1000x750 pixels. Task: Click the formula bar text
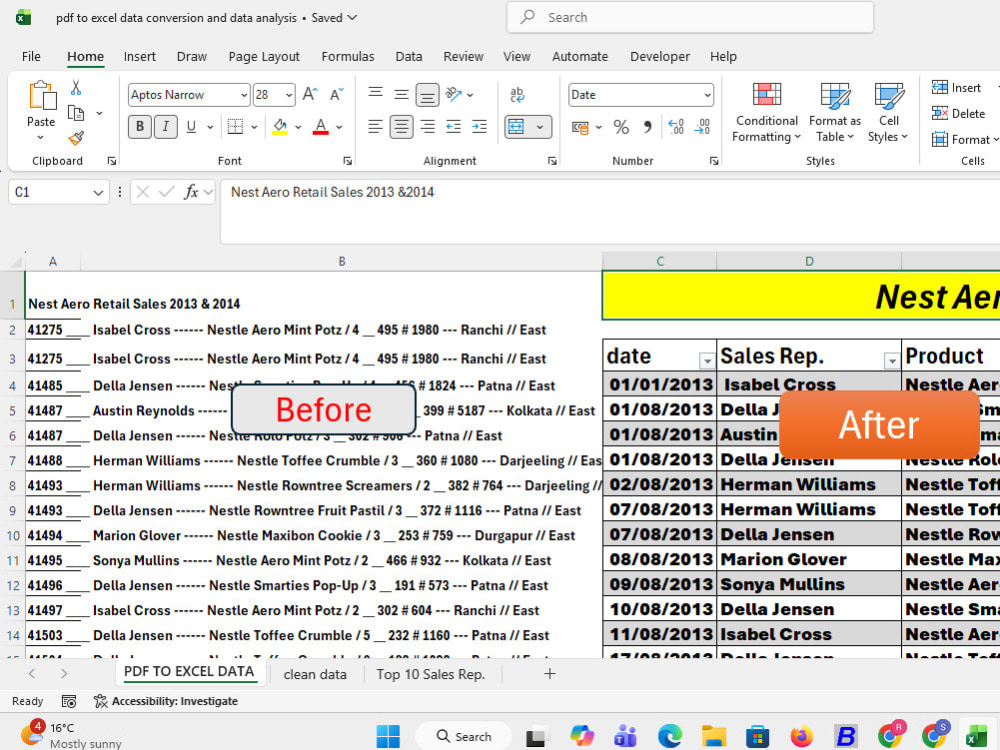coord(332,192)
